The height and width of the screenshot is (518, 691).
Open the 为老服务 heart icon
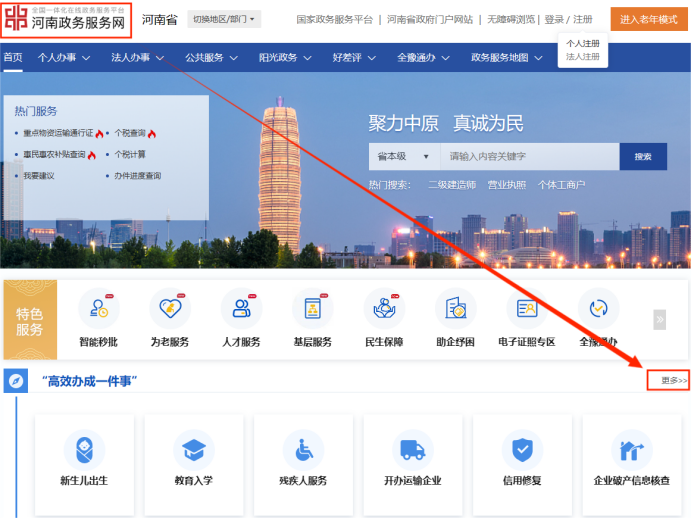[x=170, y=309]
